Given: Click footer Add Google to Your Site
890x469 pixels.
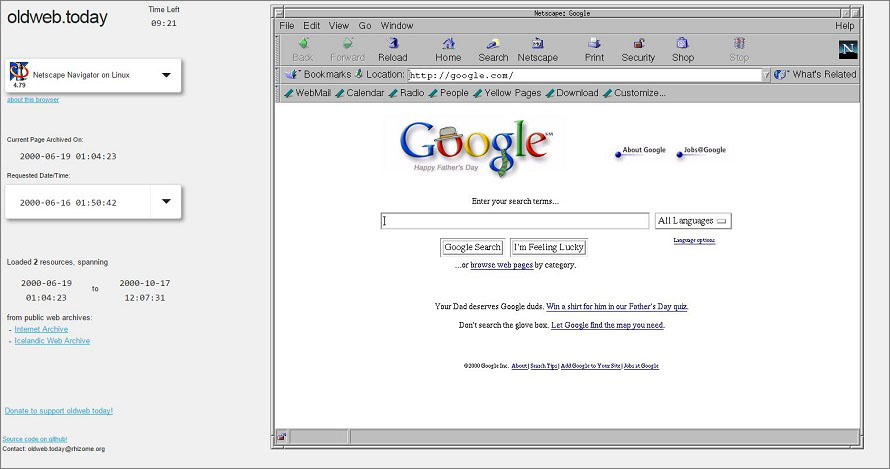Looking at the screenshot, I should click(x=590, y=366).
